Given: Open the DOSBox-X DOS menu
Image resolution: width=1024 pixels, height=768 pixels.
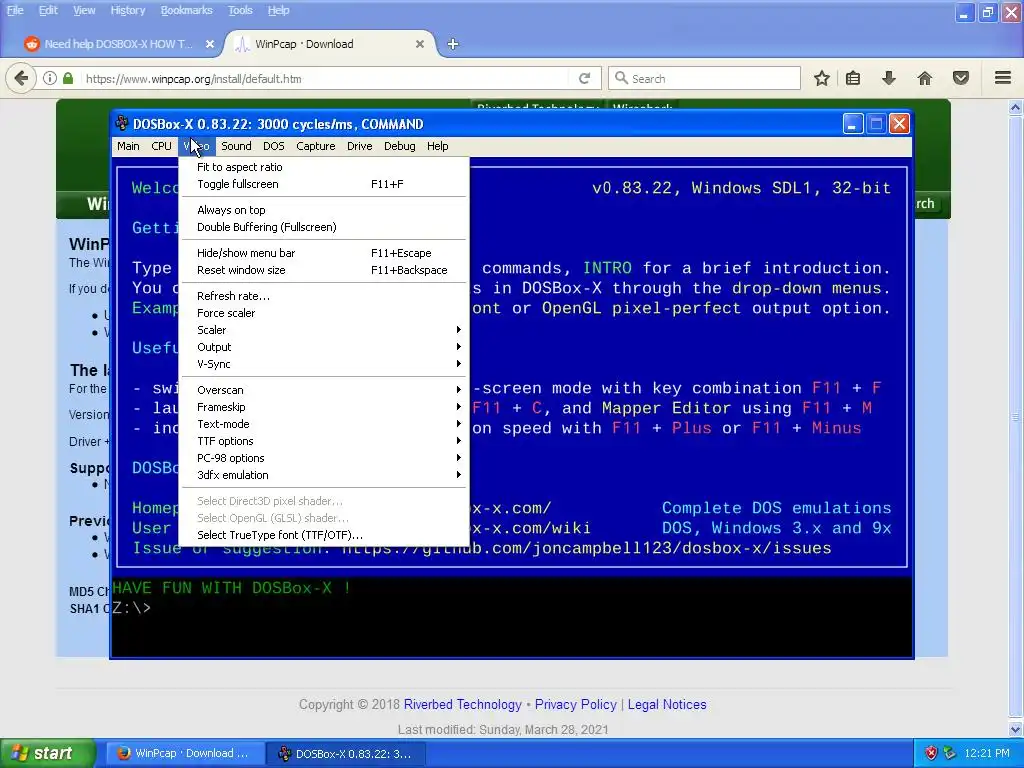Looking at the screenshot, I should click(274, 146).
